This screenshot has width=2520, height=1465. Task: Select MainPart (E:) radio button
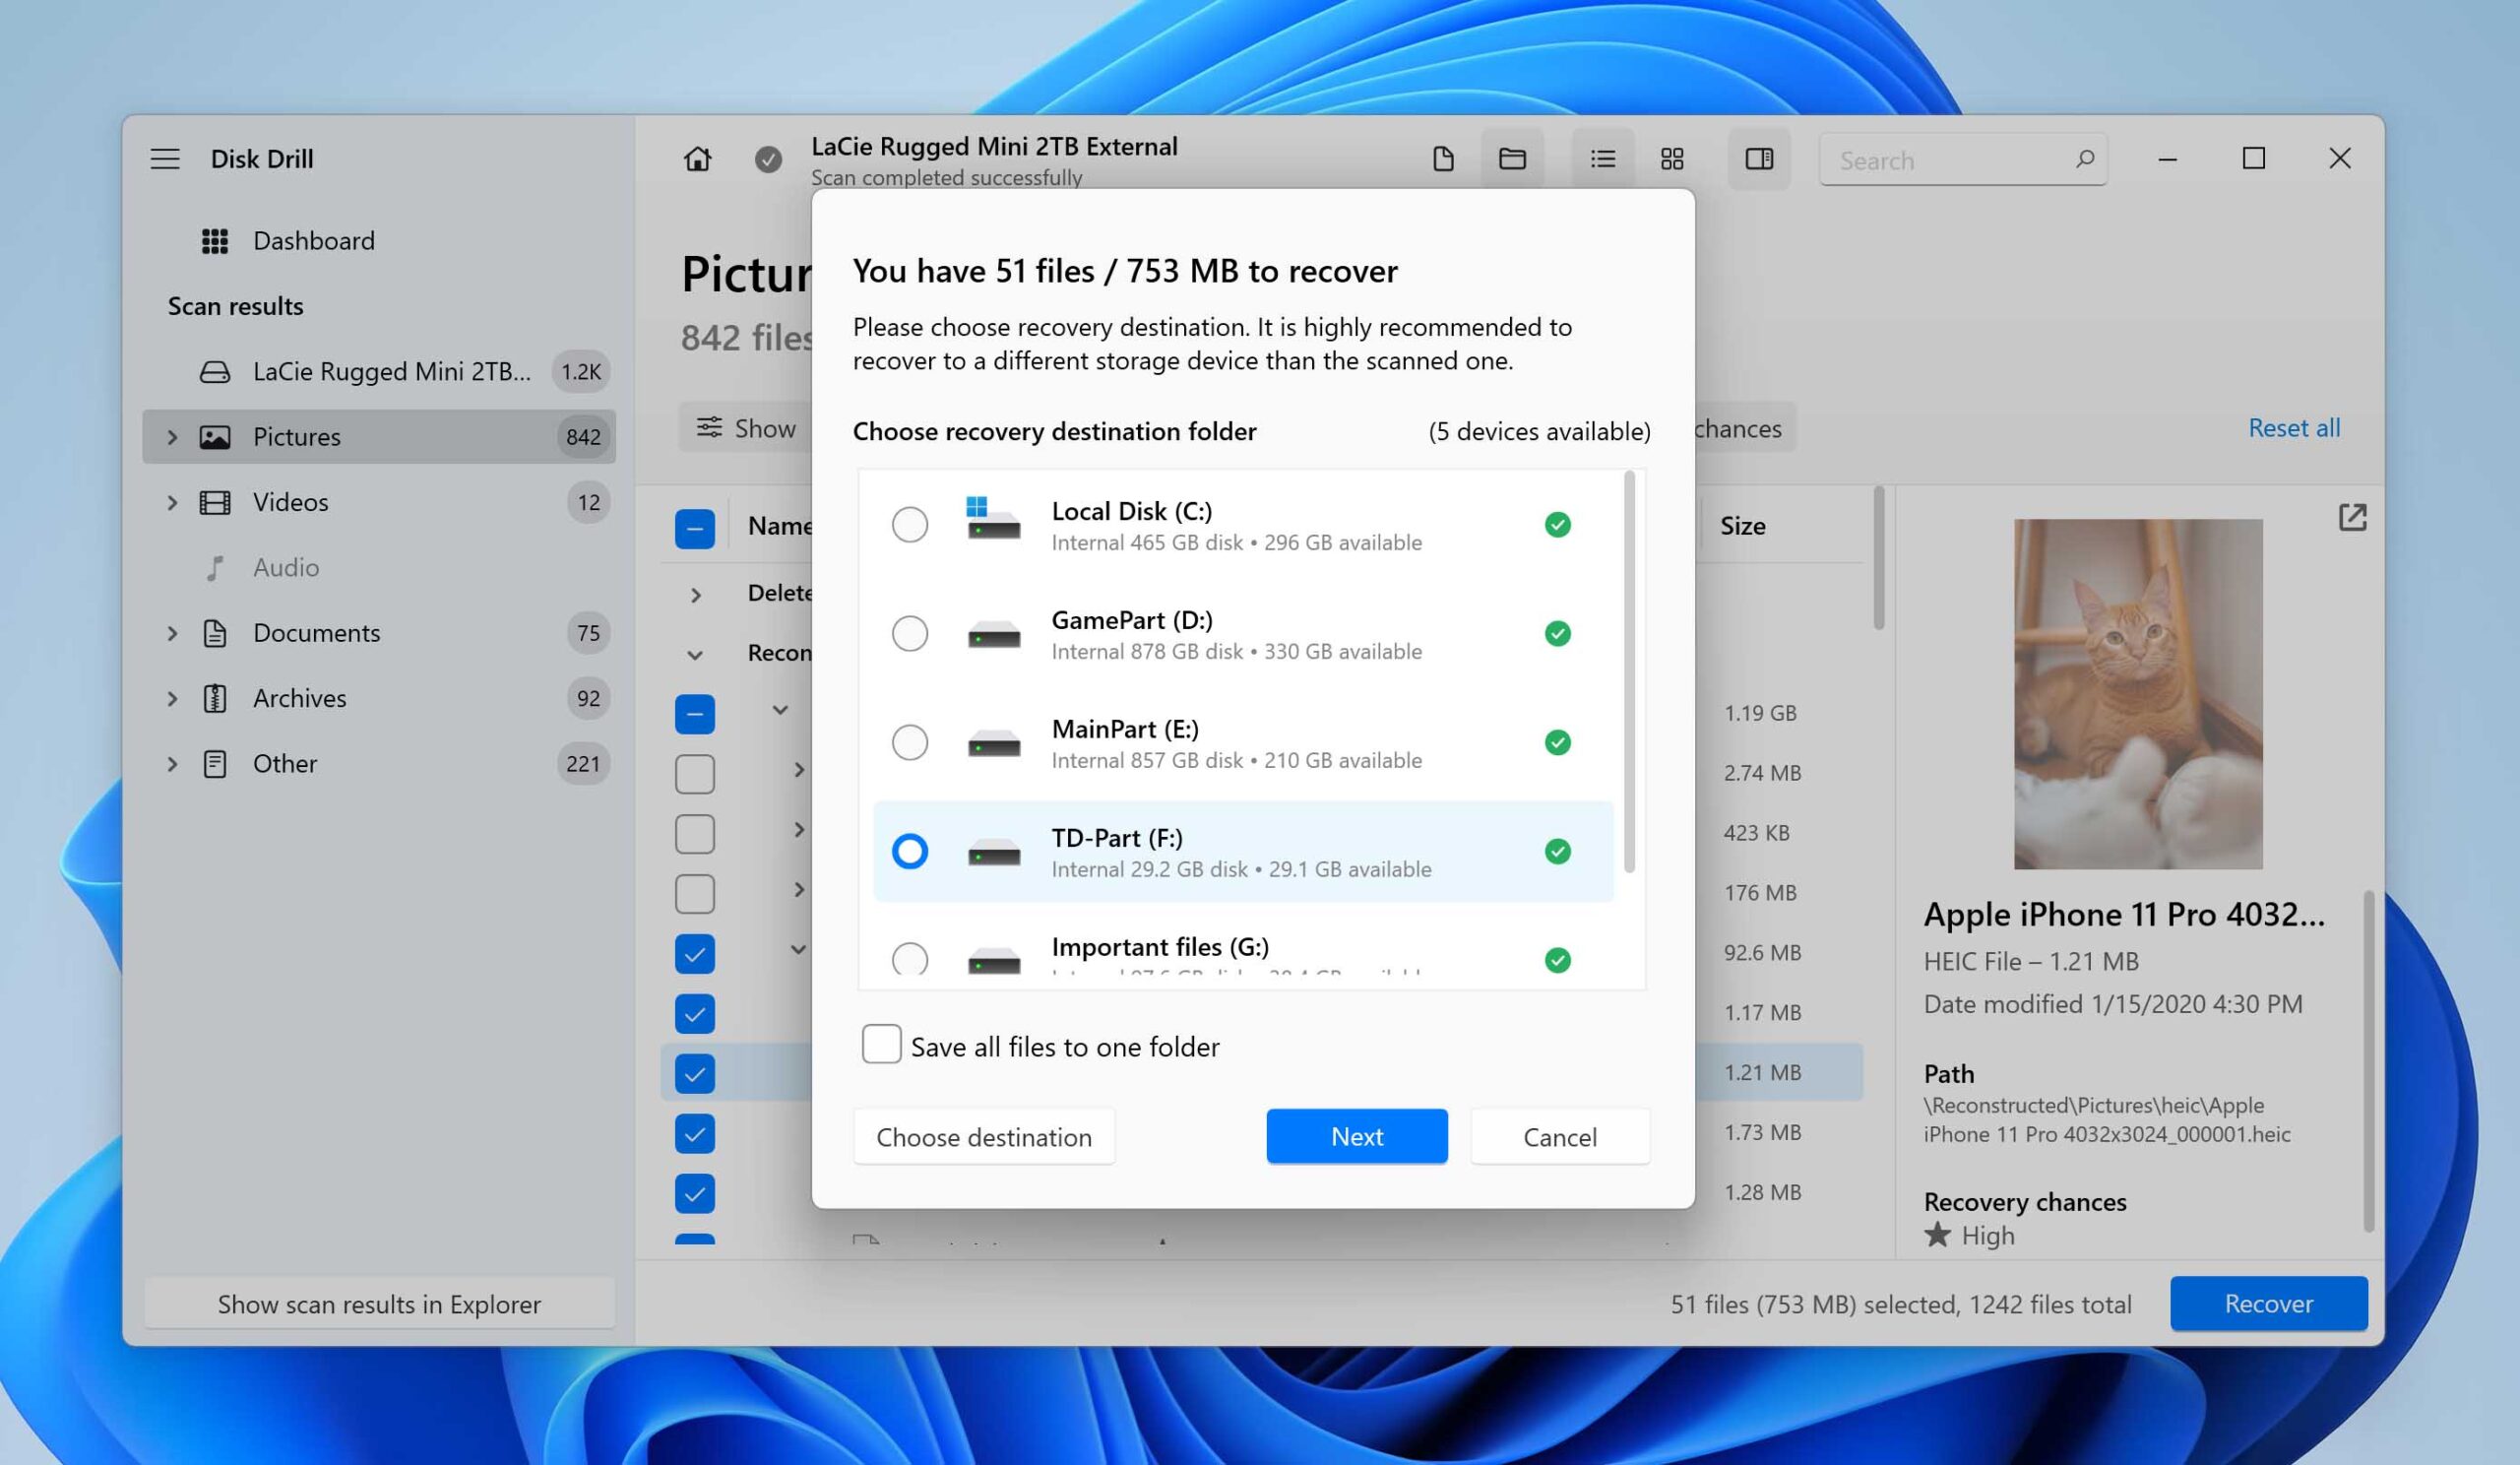coord(910,743)
